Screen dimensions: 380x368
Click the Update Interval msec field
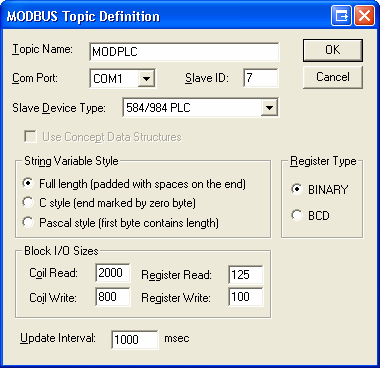[135, 339]
